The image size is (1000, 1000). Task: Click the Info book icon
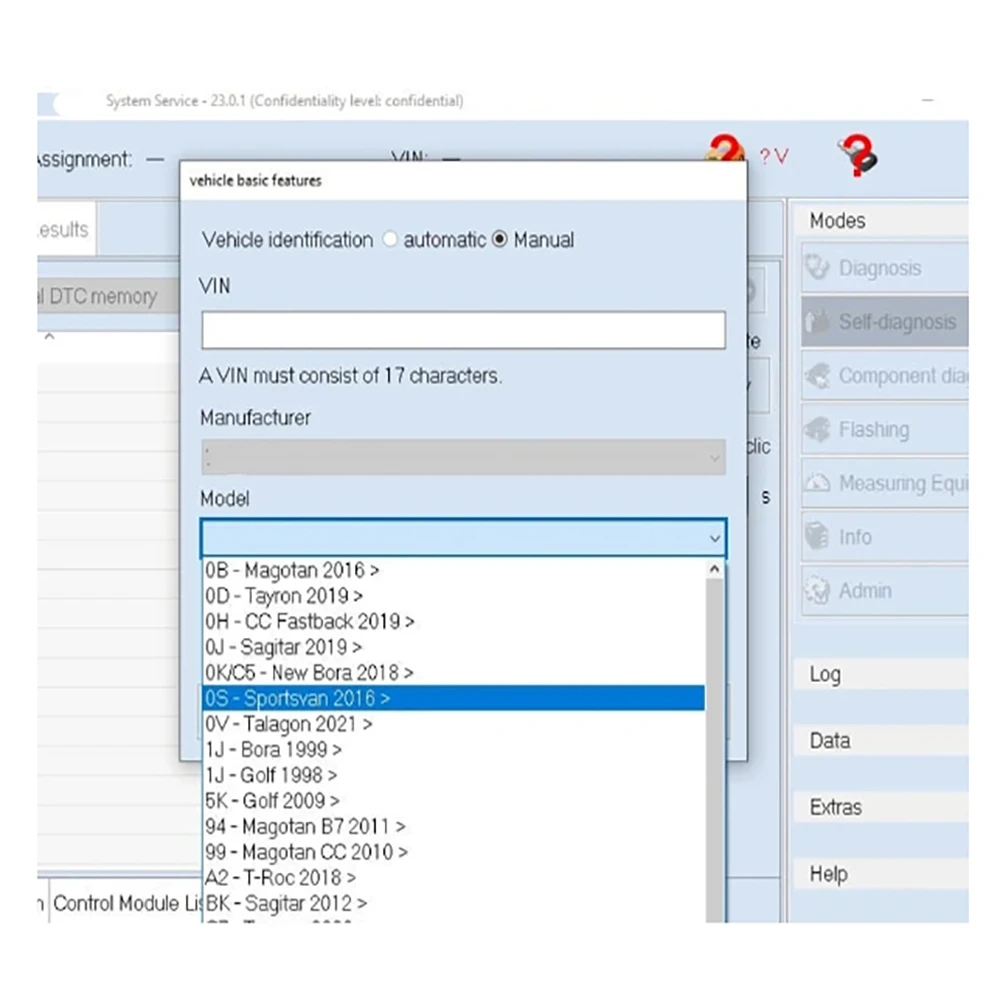pos(817,536)
